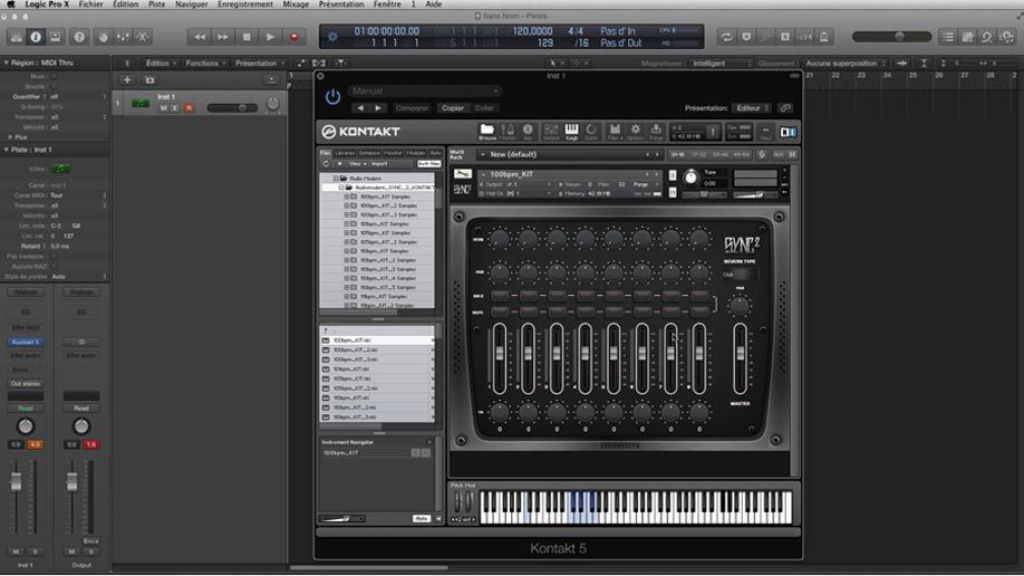Screen dimensions: 1024x576
Task: Open the Quick Help question mark button
Action: pyautogui.click(x=79, y=37)
